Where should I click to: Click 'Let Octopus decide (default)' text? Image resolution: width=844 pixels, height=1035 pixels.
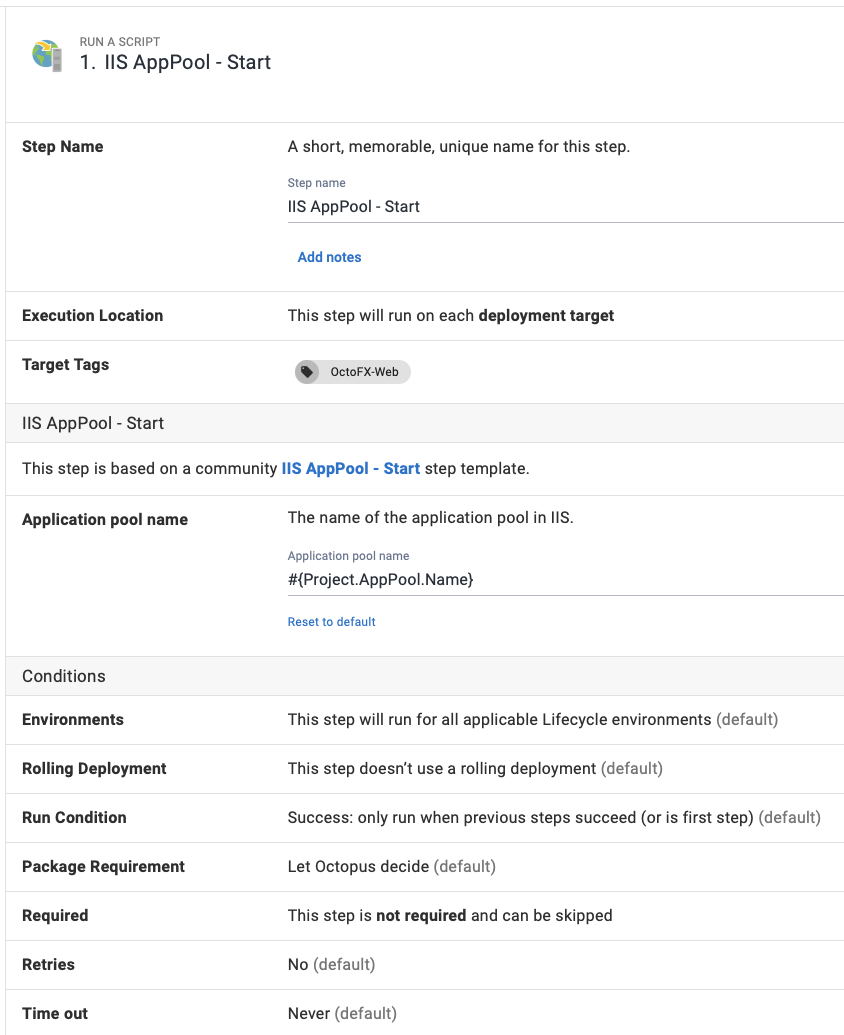(x=391, y=866)
